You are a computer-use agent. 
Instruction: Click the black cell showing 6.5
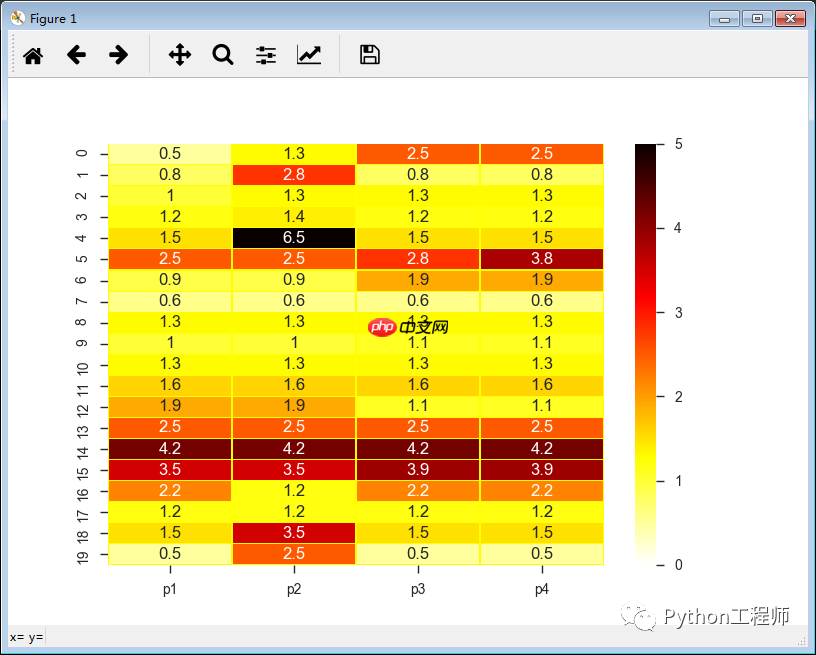click(293, 237)
